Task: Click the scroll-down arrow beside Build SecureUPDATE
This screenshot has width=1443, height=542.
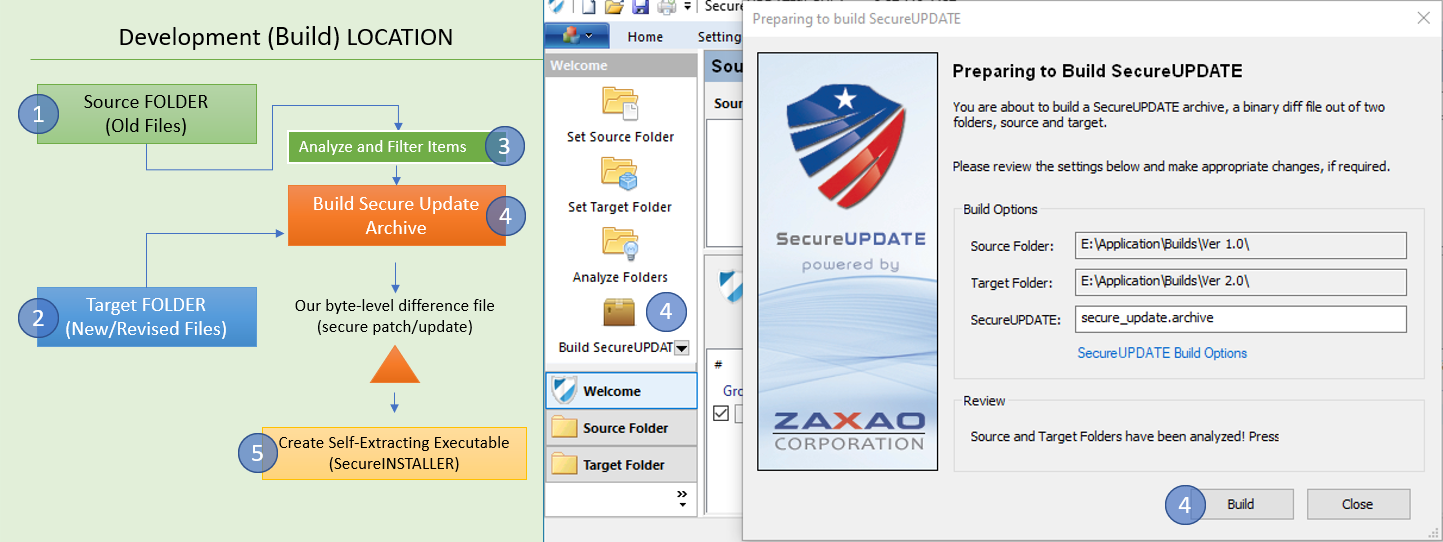Action: (x=682, y=348)
